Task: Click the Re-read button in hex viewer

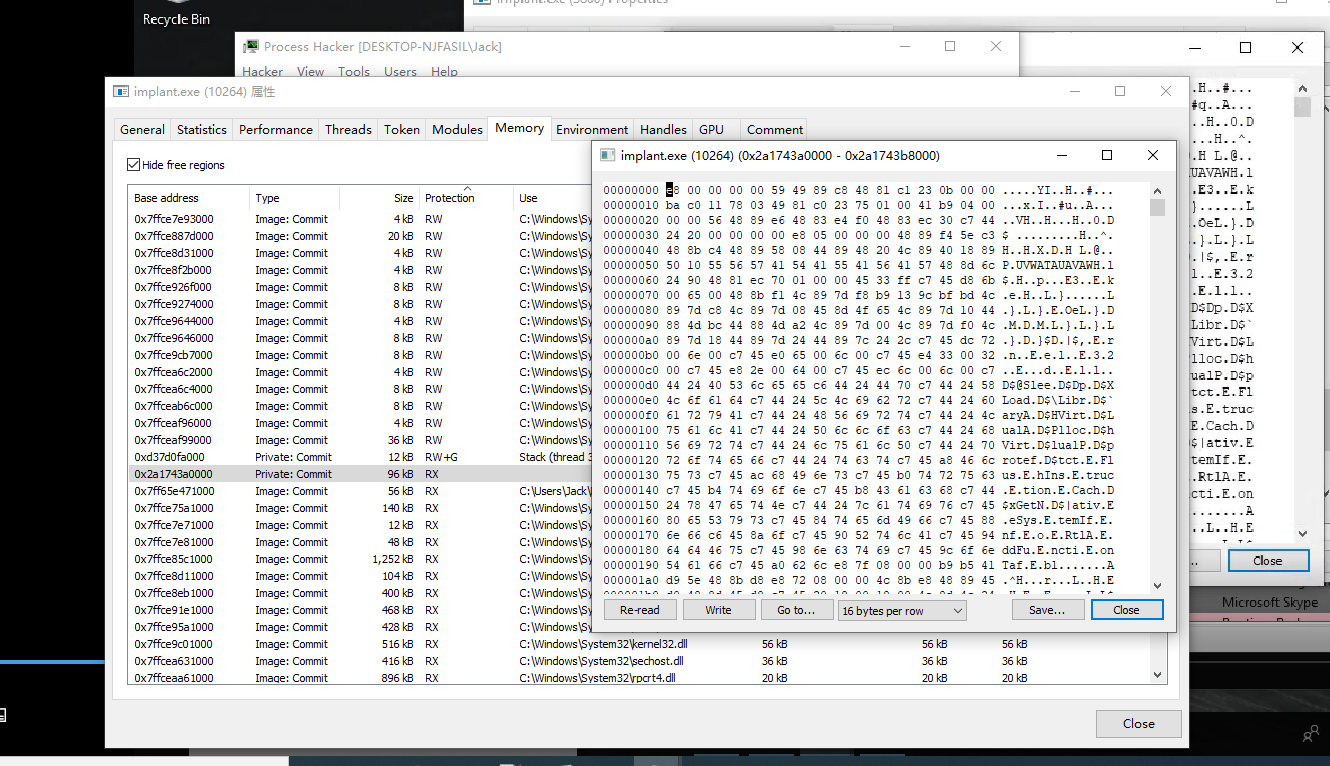Action: click(x=640, y=610)
